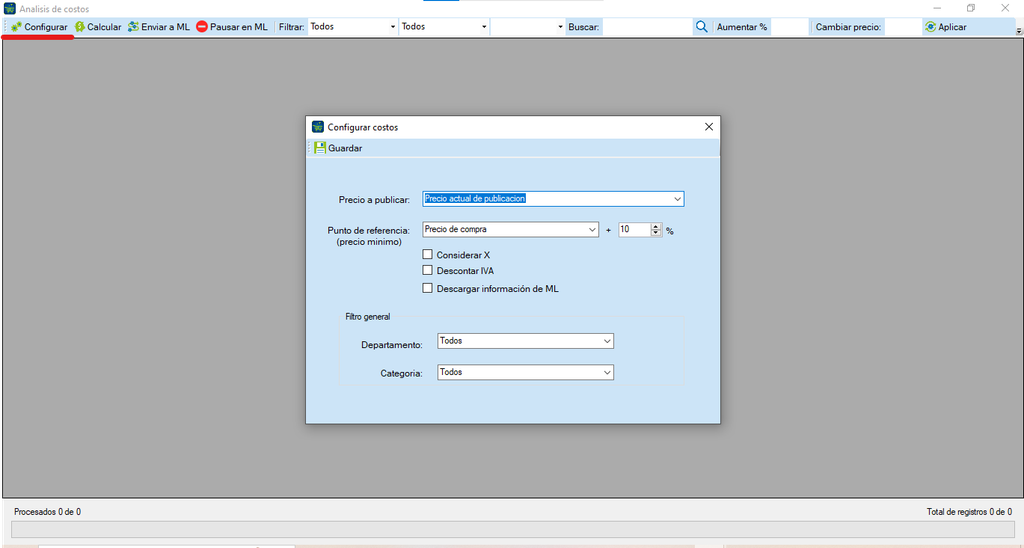Click the toolbar overflow arrow
1024x548 pixels.
tap(1019, 31)
